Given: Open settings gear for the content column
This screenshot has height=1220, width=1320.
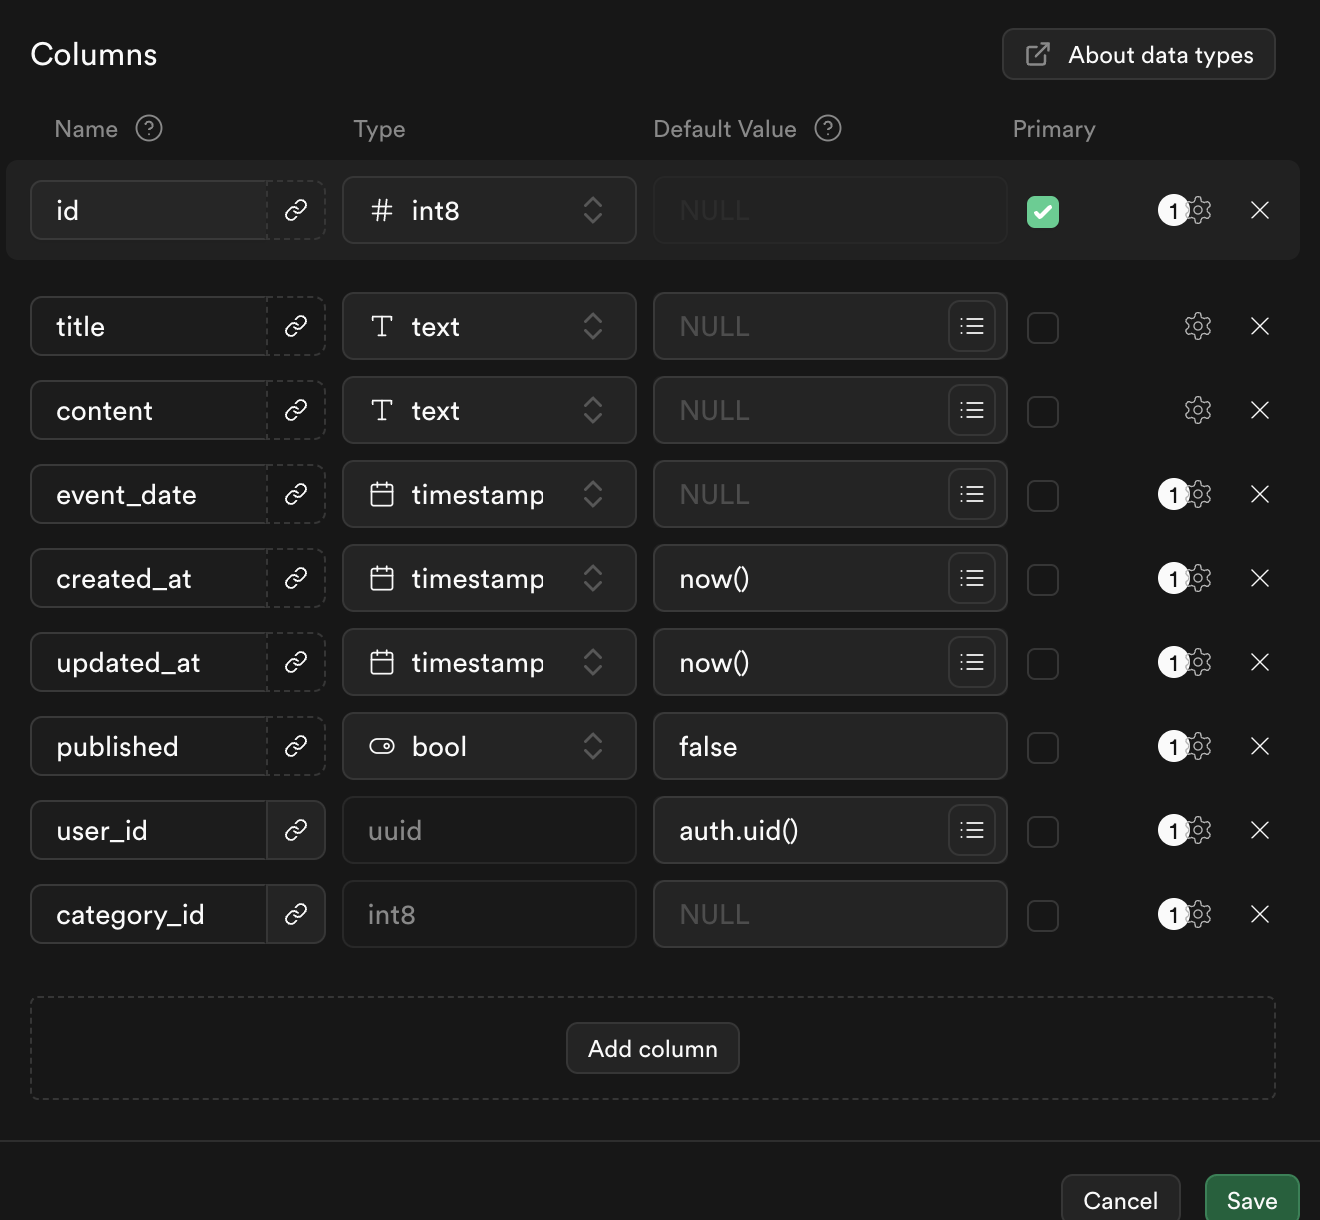Looking at the screenshot, I should click(x=1198, y=410).
